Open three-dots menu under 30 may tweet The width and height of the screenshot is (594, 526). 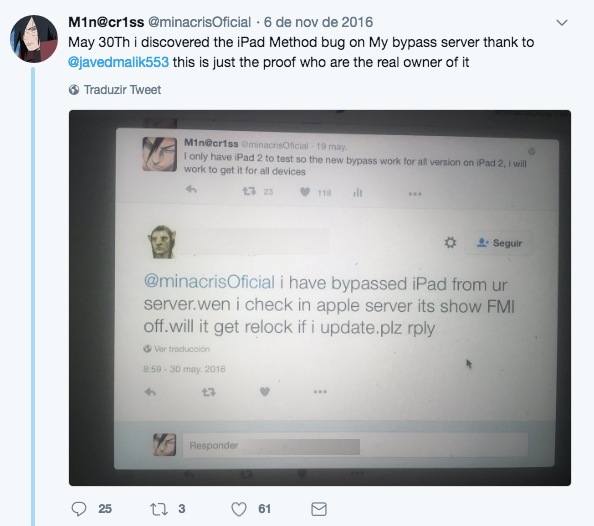tap(320, 391)
